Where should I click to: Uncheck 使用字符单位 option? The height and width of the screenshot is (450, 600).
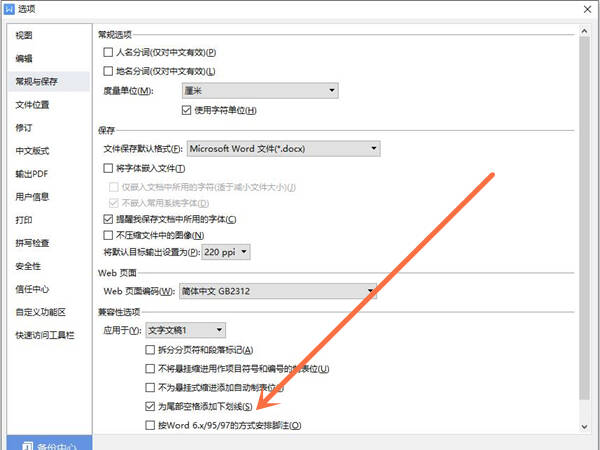186,110
